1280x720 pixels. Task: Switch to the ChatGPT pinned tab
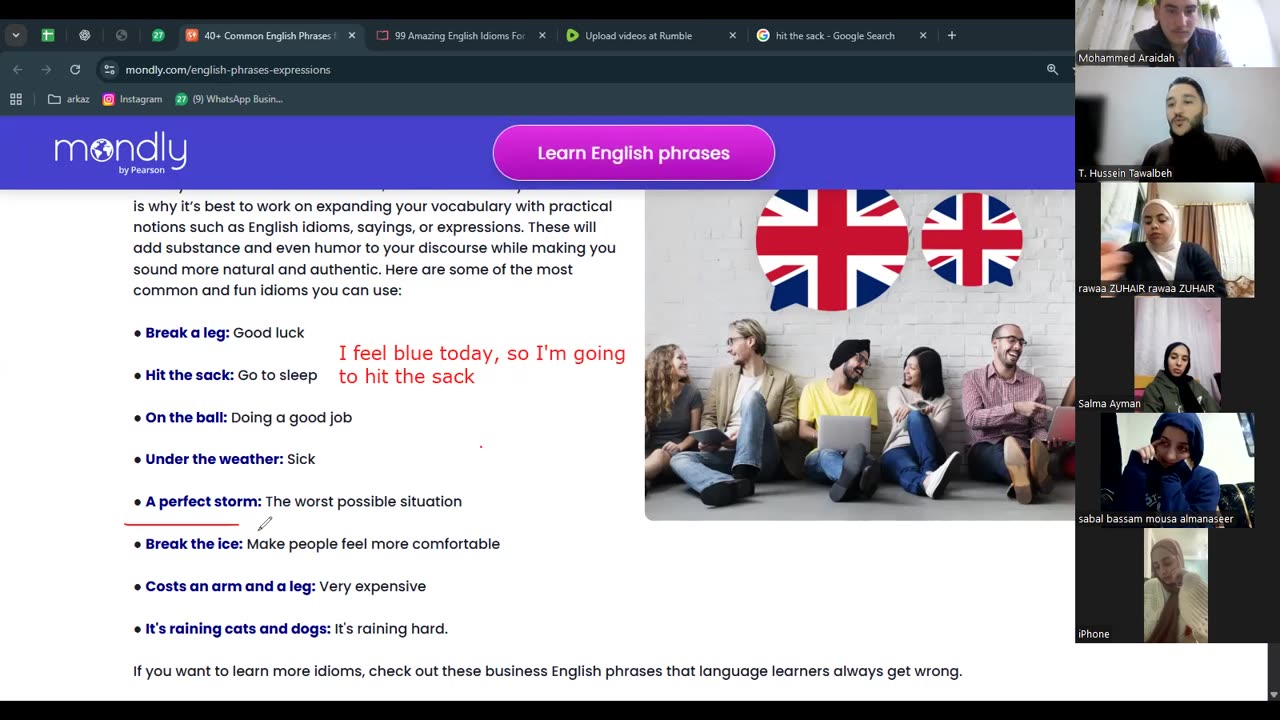84,35
